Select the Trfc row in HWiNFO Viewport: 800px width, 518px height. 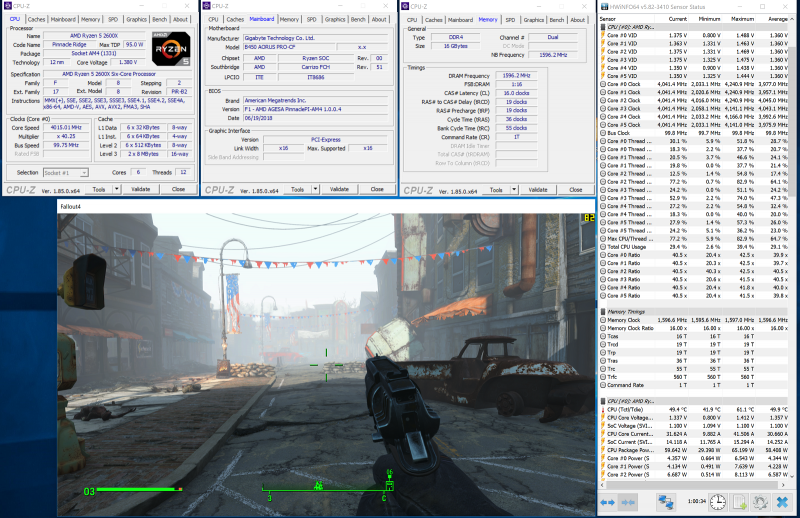coord(694,377)
